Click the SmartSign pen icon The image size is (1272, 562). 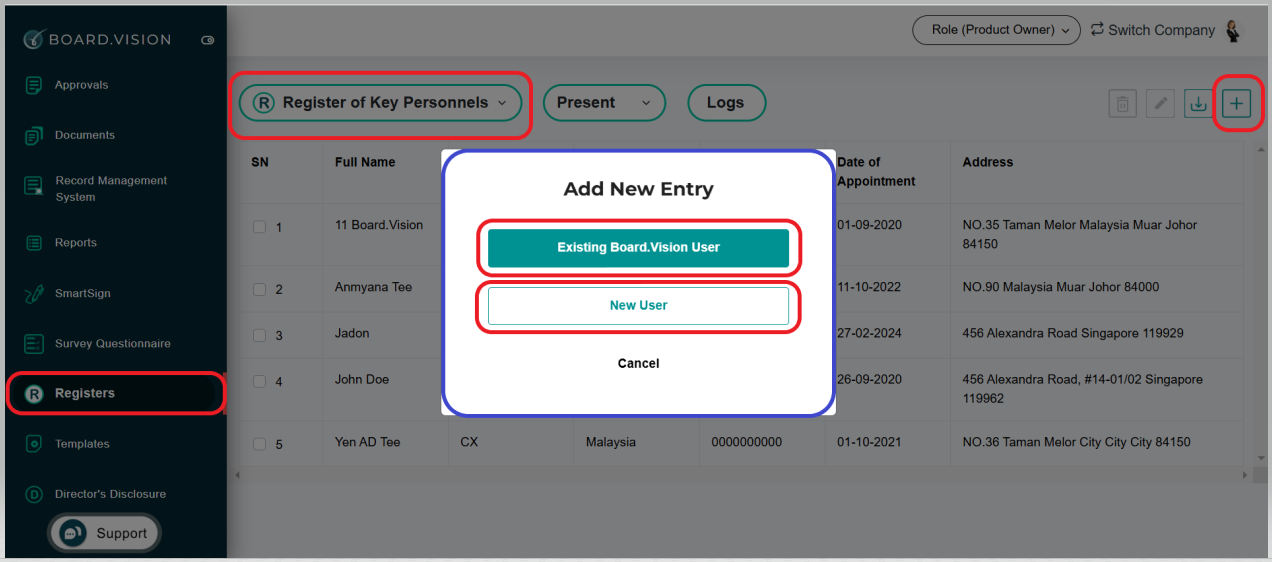34,294
